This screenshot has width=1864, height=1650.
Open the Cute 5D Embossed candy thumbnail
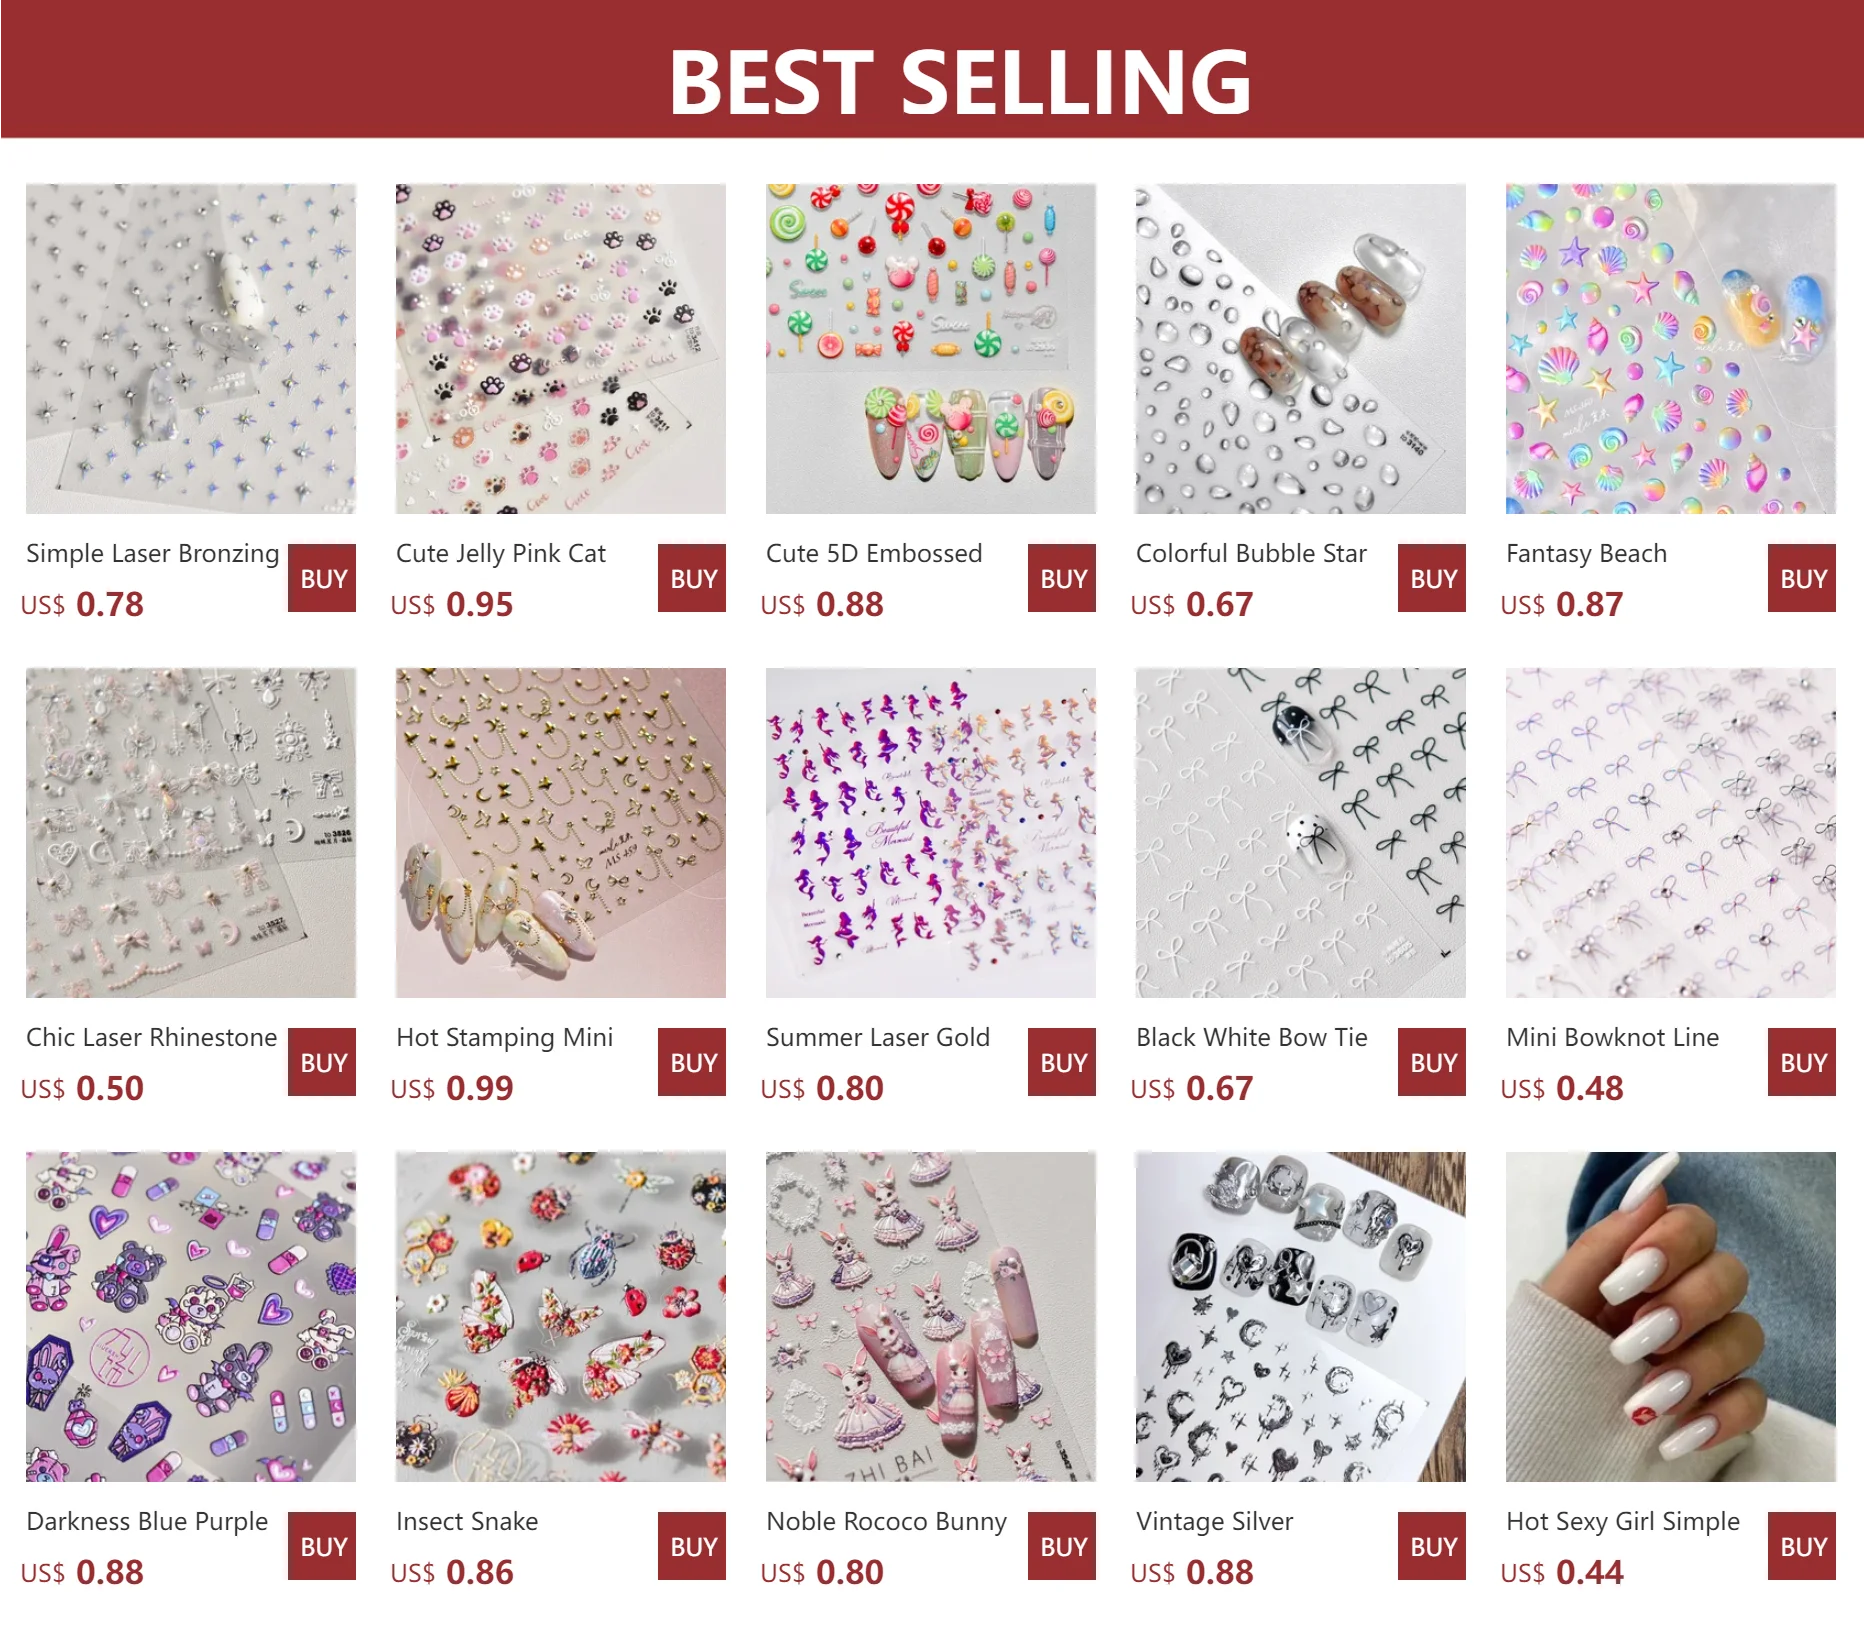[x=930, y=348]
